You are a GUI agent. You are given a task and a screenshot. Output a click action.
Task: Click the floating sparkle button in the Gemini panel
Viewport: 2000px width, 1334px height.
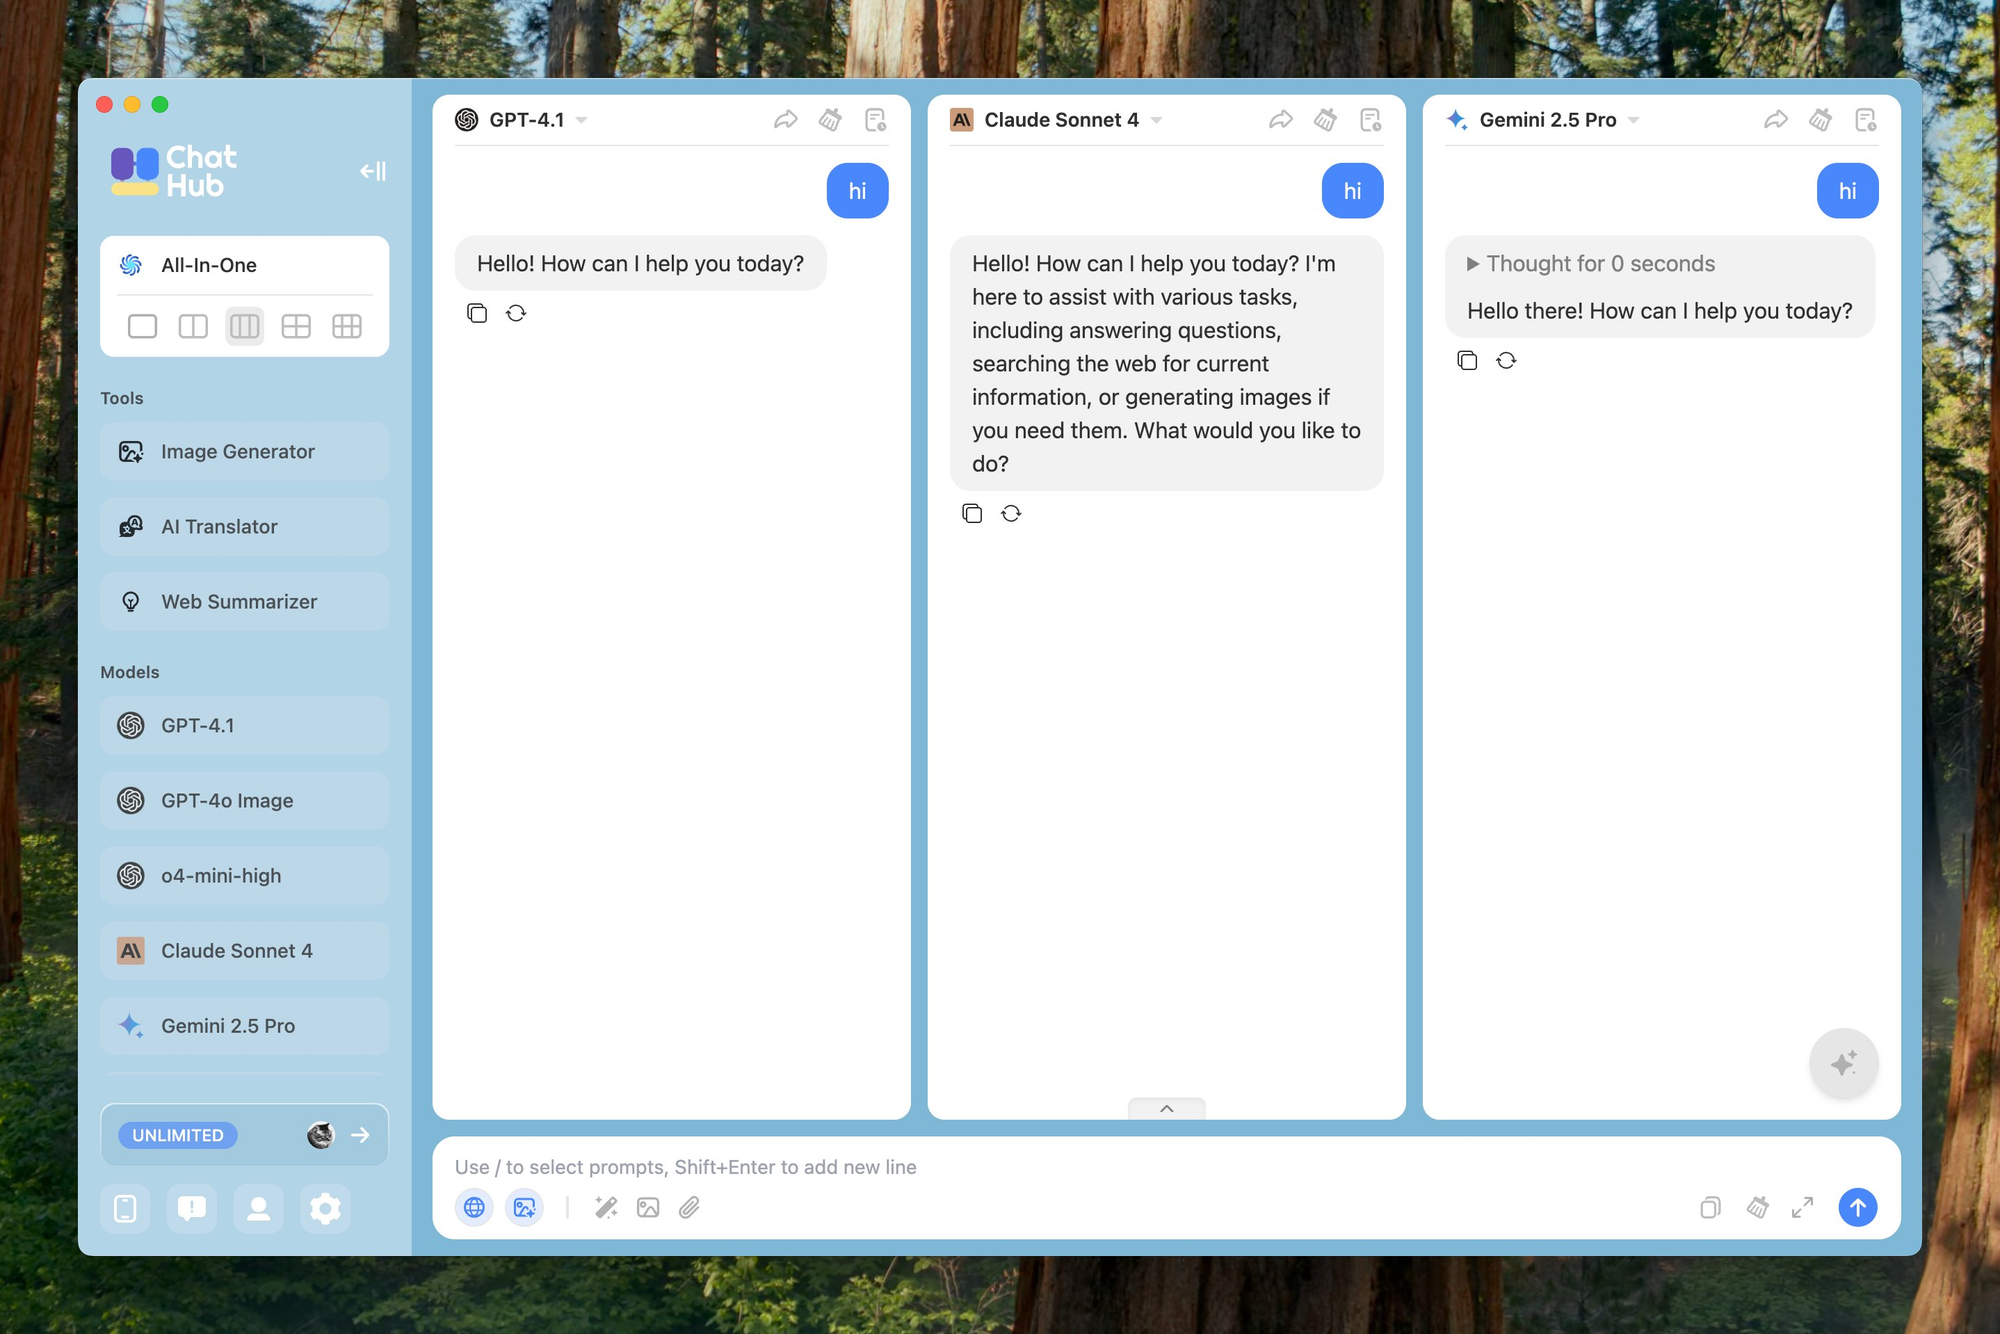pyautogui.click(x=1844, y=1062)
